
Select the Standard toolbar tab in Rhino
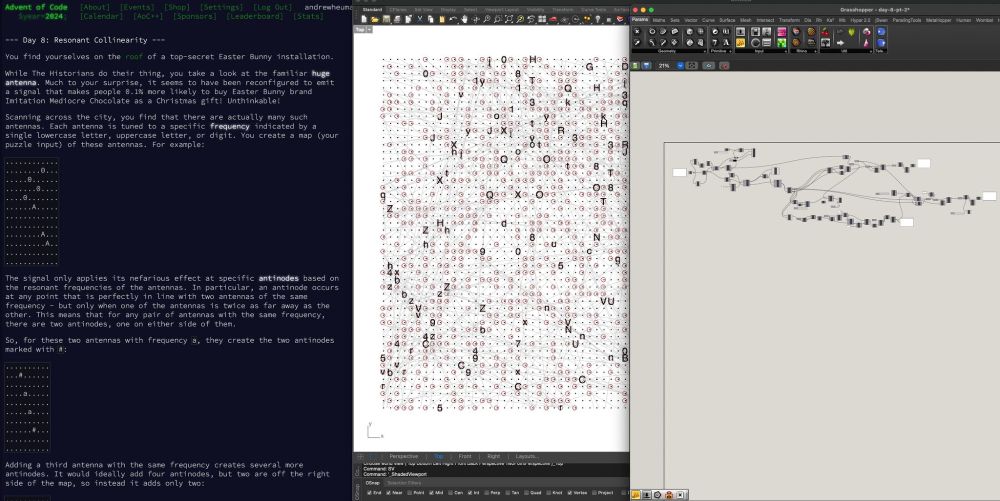[x=372, y=10]
